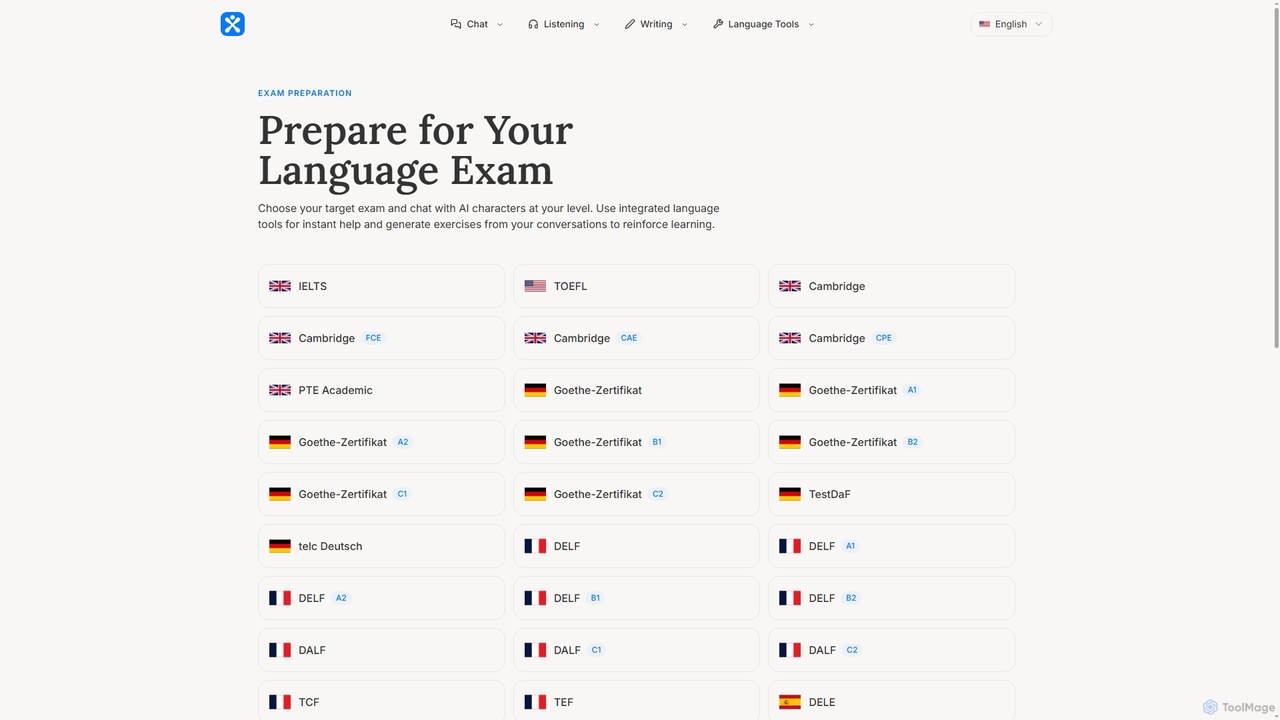Click the A1 badge on Goethe-Zertifikat card
The width and height of the screenshot is (1280, 720).
tap(912, 390)
